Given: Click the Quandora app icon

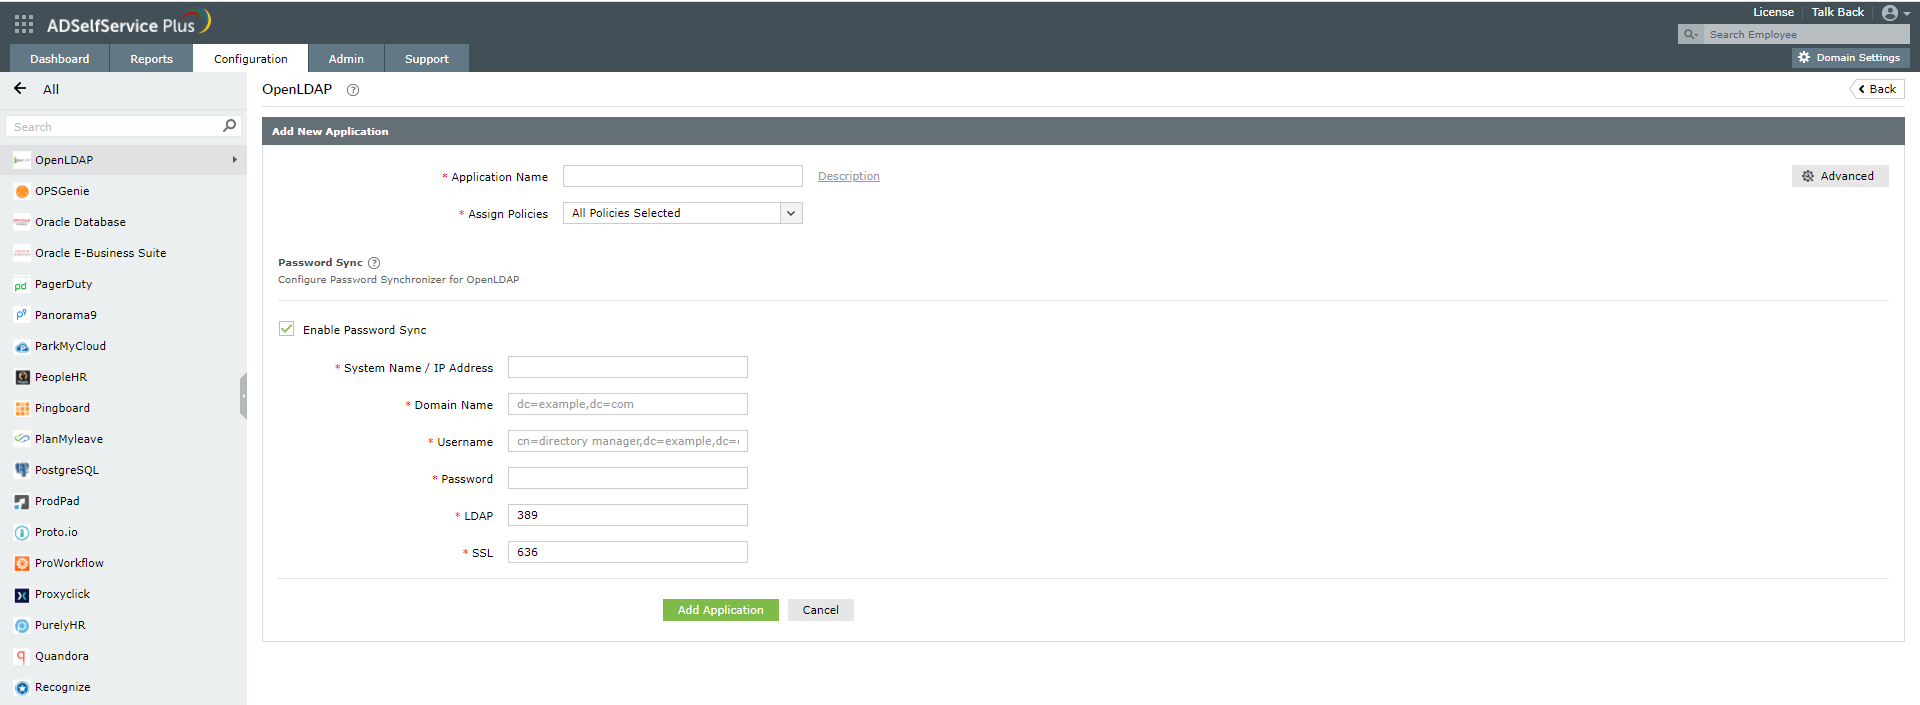Looking at the screenshot, I should pos(22,657).
